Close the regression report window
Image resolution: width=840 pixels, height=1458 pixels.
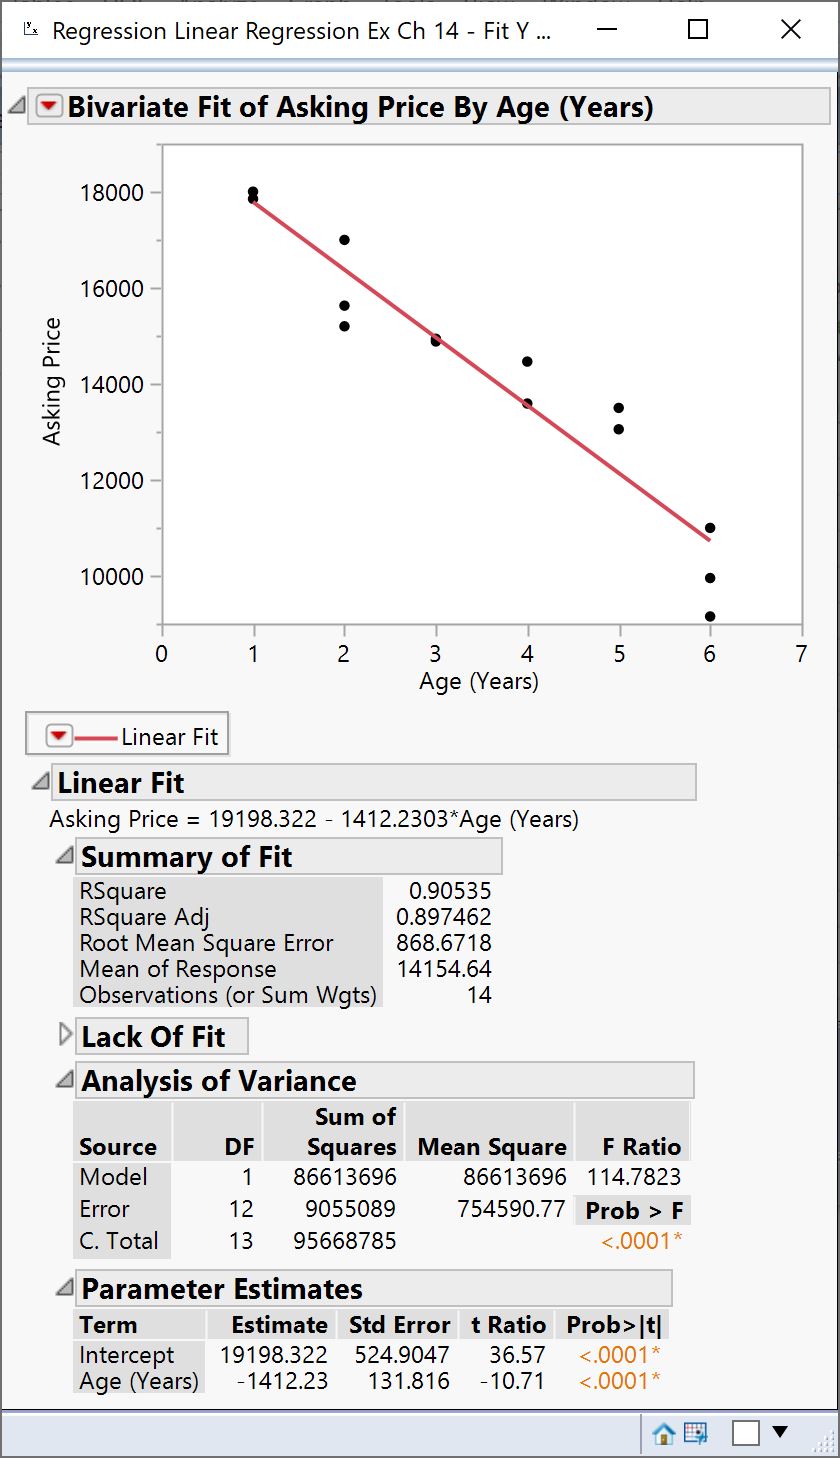[x=791, y=30]
